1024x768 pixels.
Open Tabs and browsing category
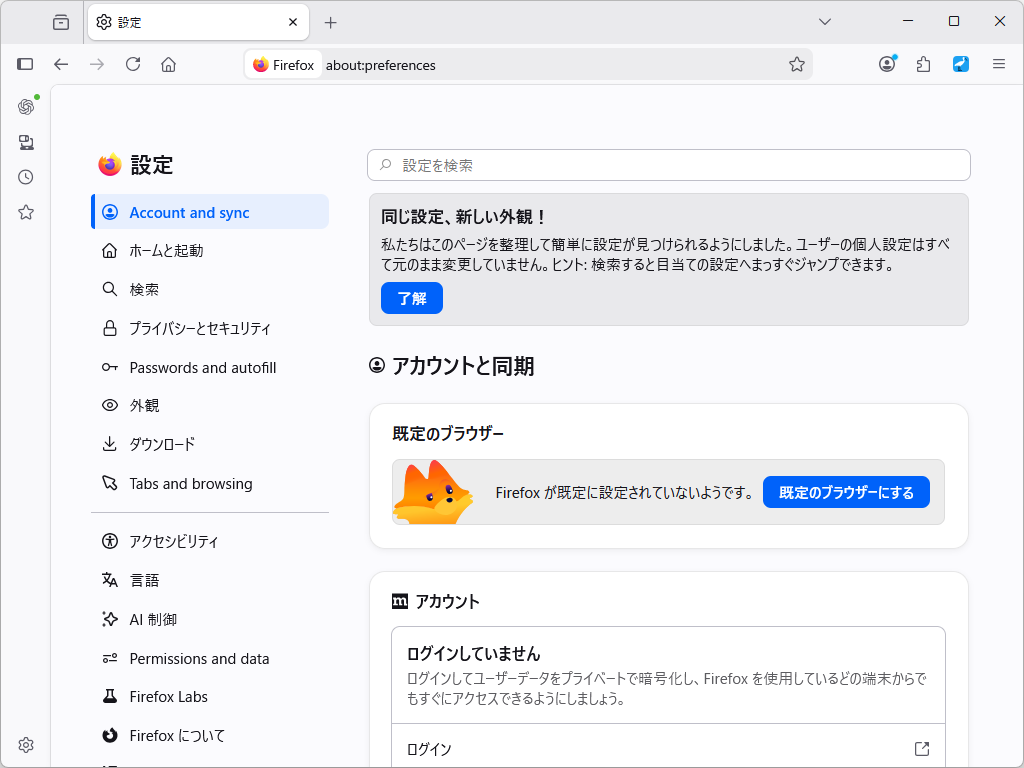(210, 484)
